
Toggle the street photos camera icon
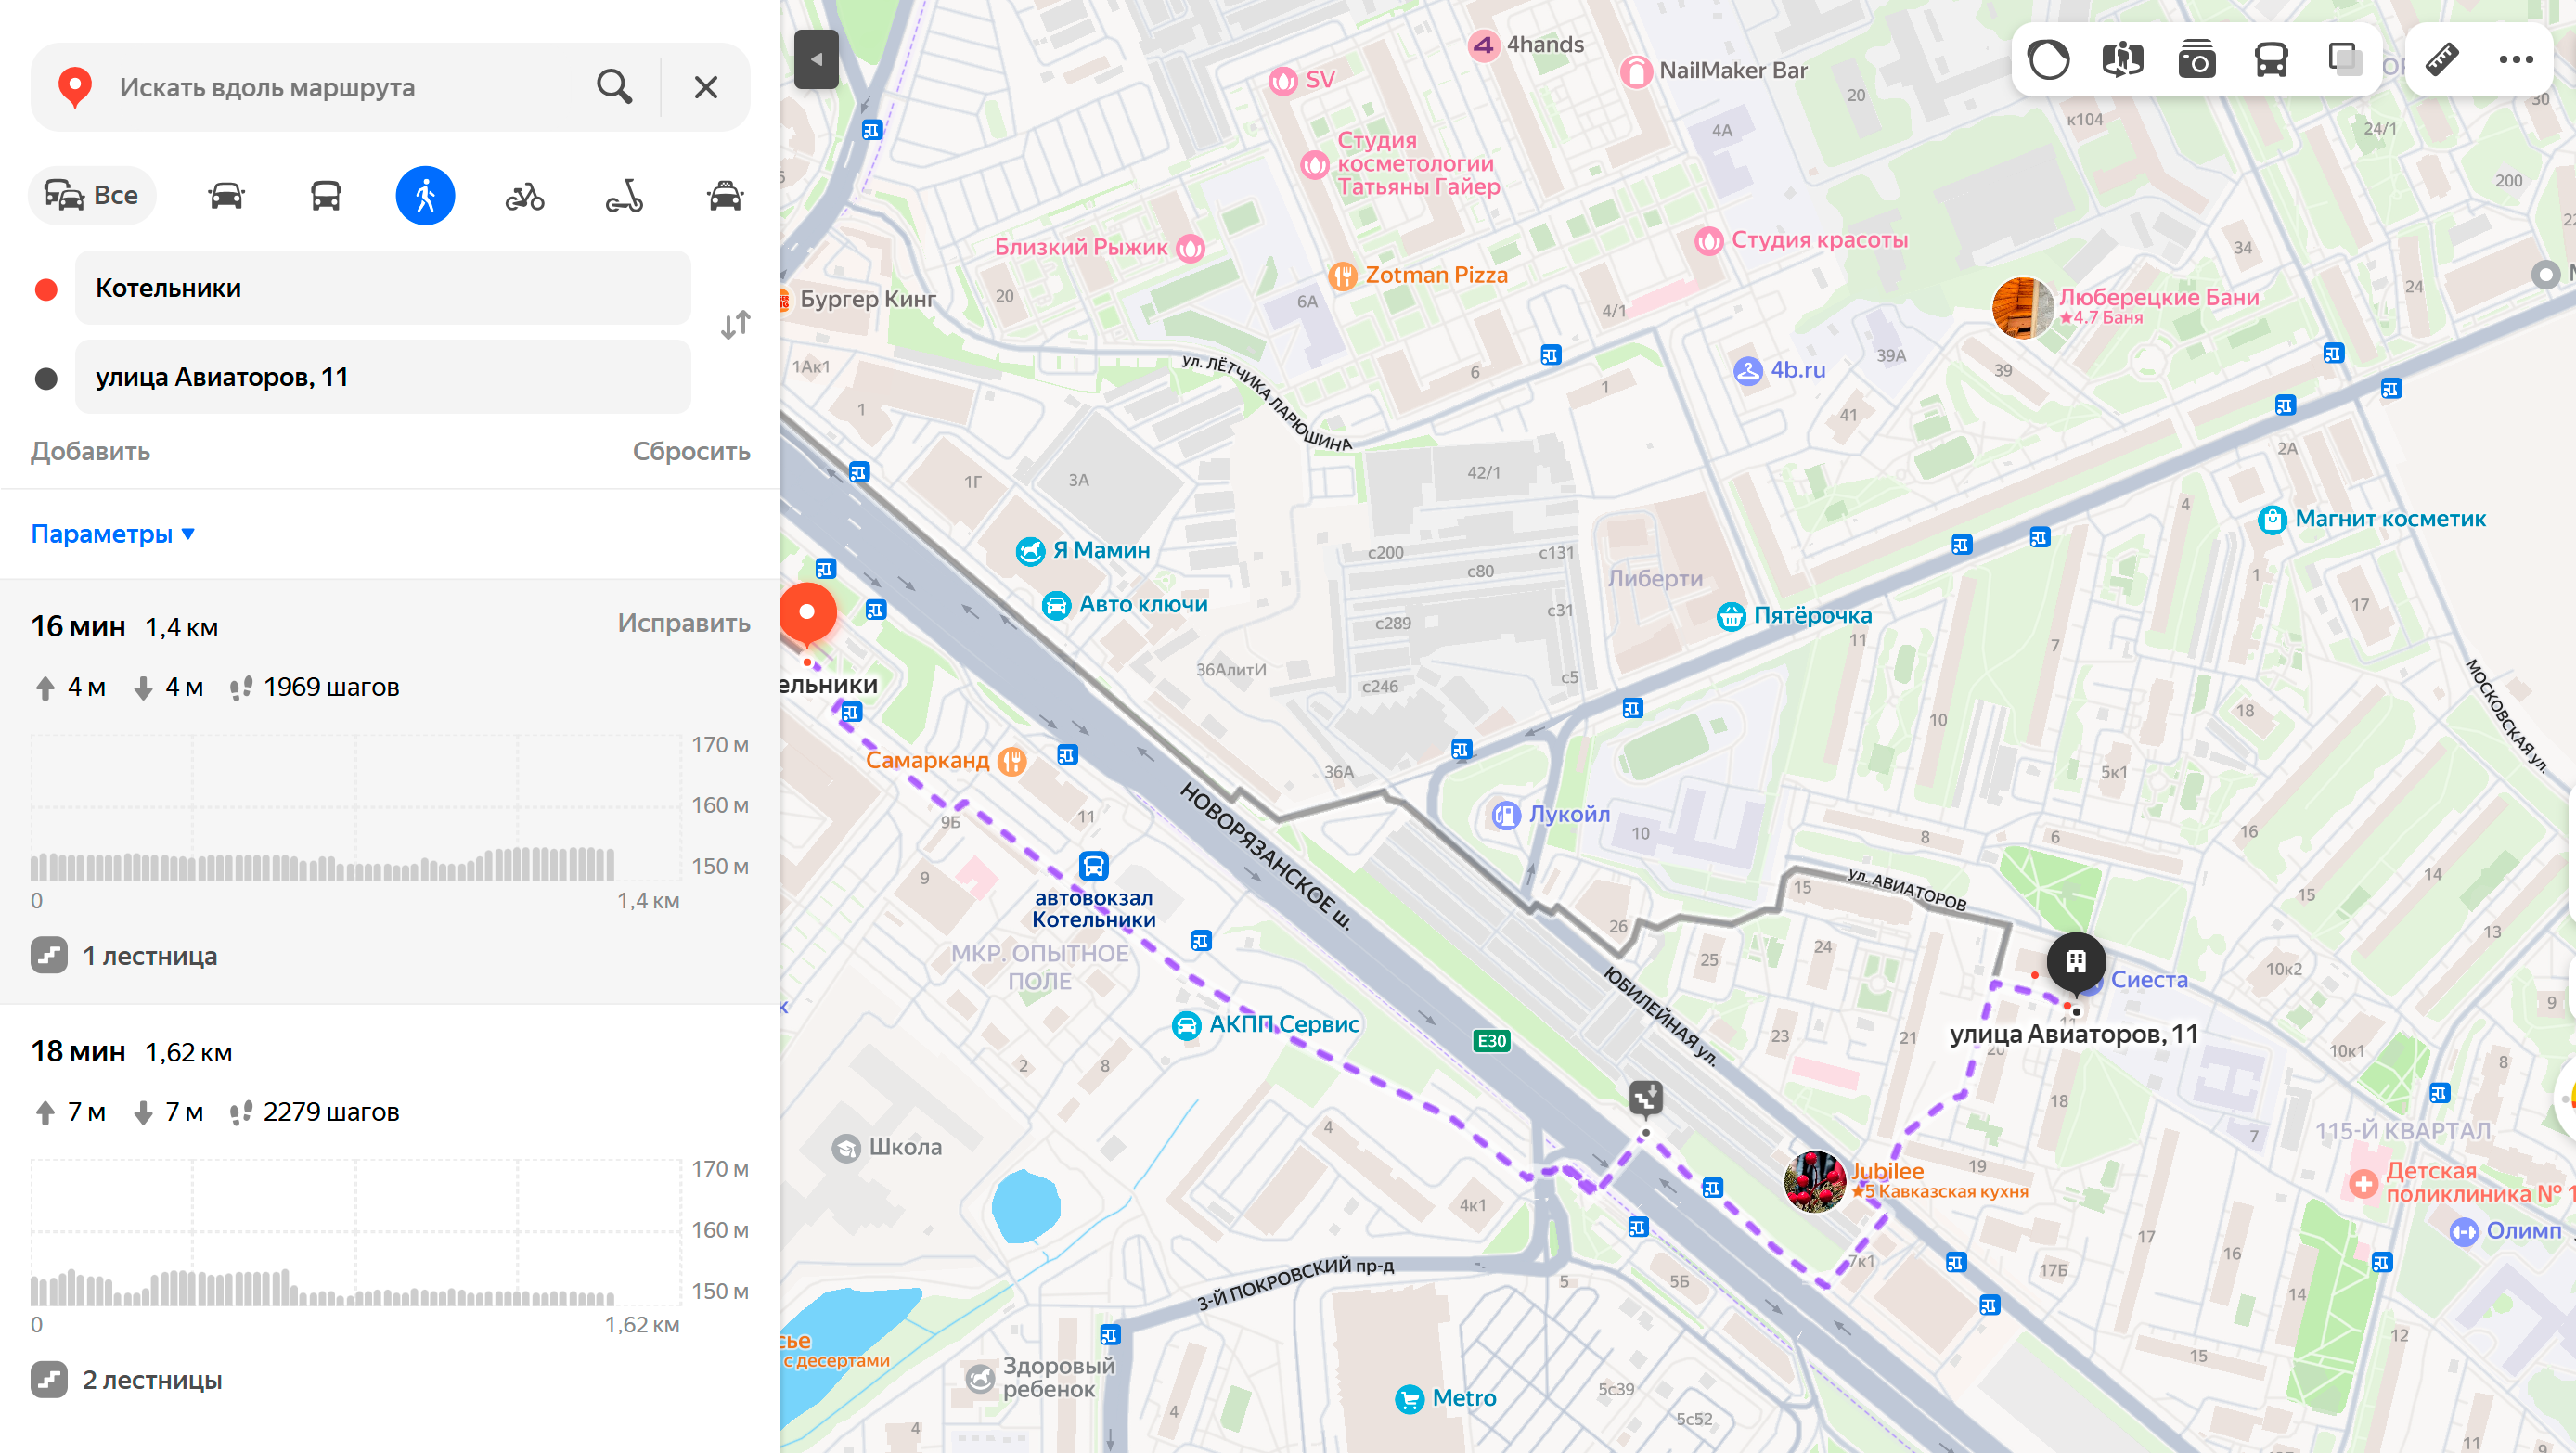pos(2197,60)
